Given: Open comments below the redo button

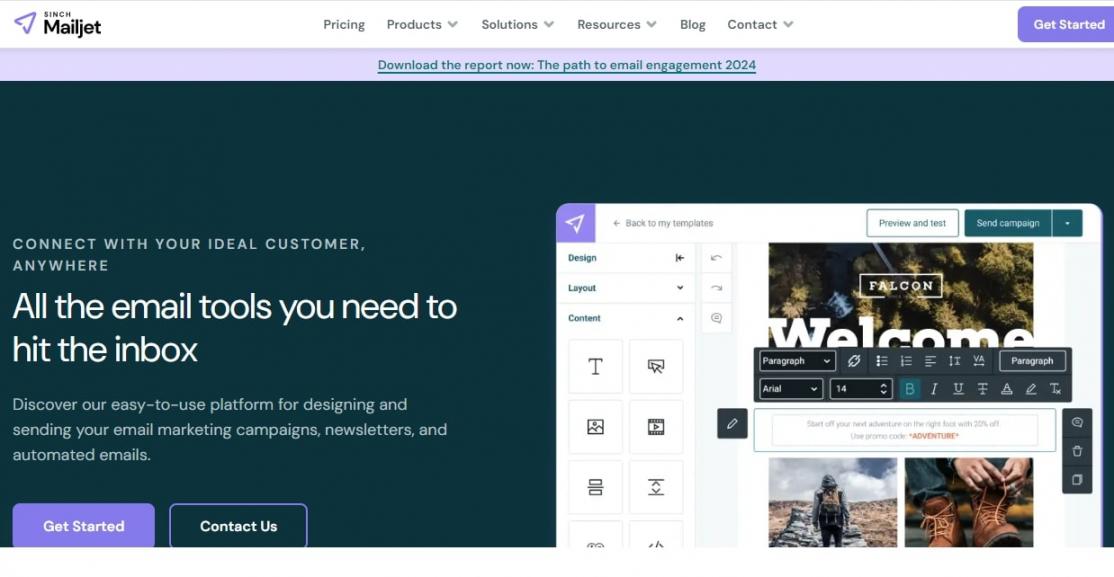Looking at the screenshot, I should (716, 318).
